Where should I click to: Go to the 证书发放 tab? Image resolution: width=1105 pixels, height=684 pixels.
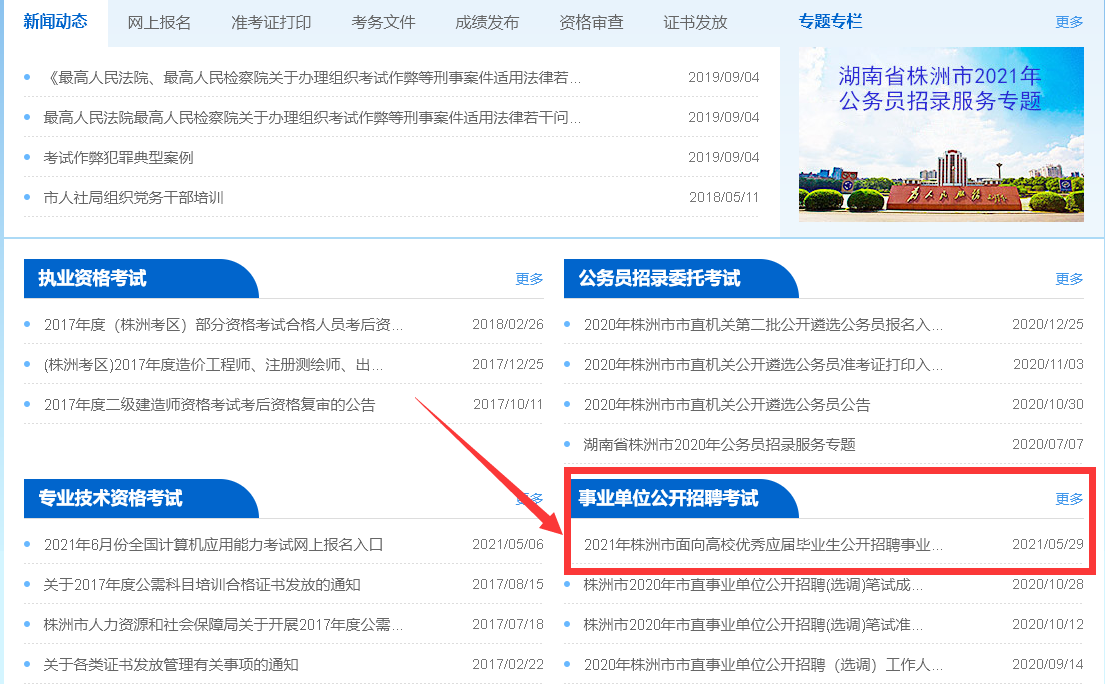coord(695,22)
